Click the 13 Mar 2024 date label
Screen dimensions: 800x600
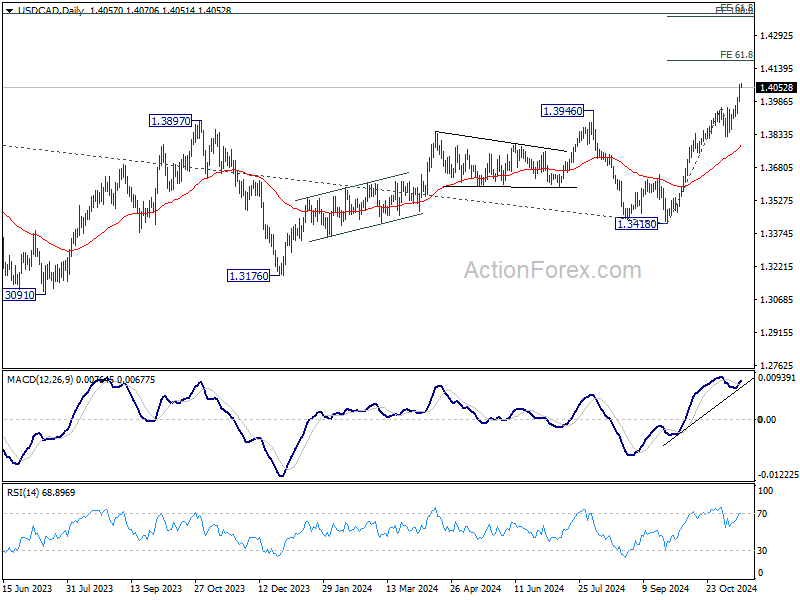pos(412,588)
